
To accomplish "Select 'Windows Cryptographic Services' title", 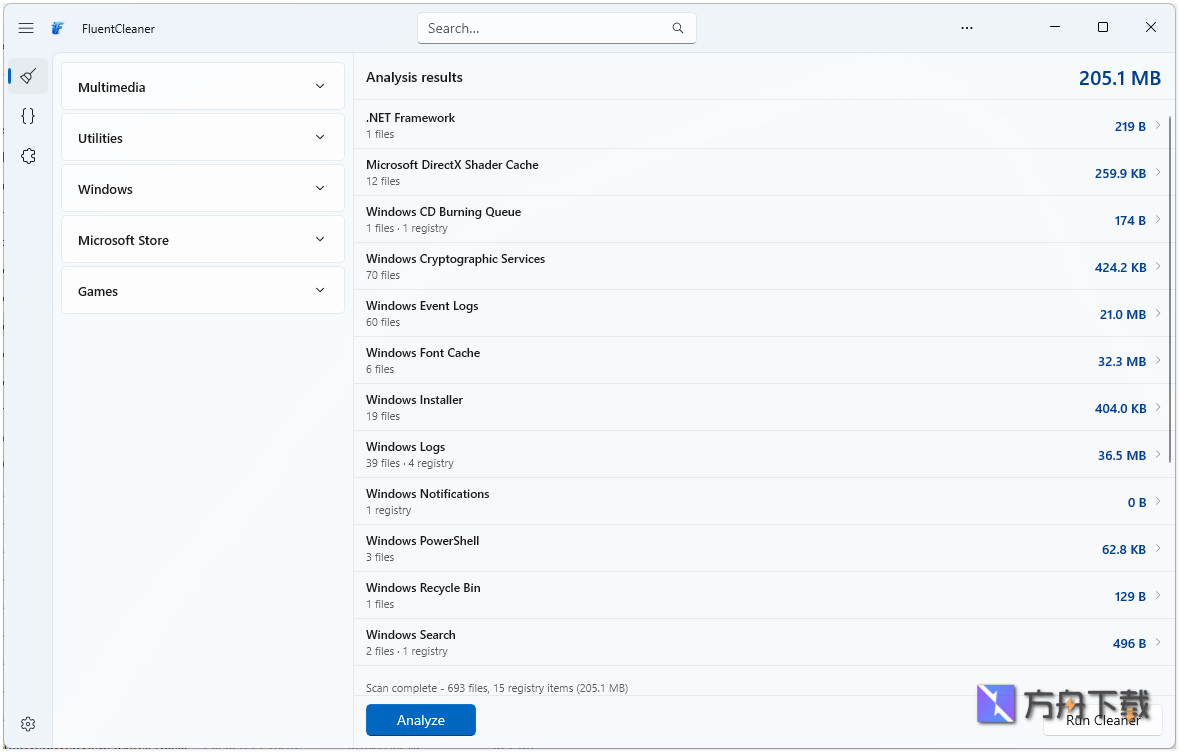I will point(455,259).
